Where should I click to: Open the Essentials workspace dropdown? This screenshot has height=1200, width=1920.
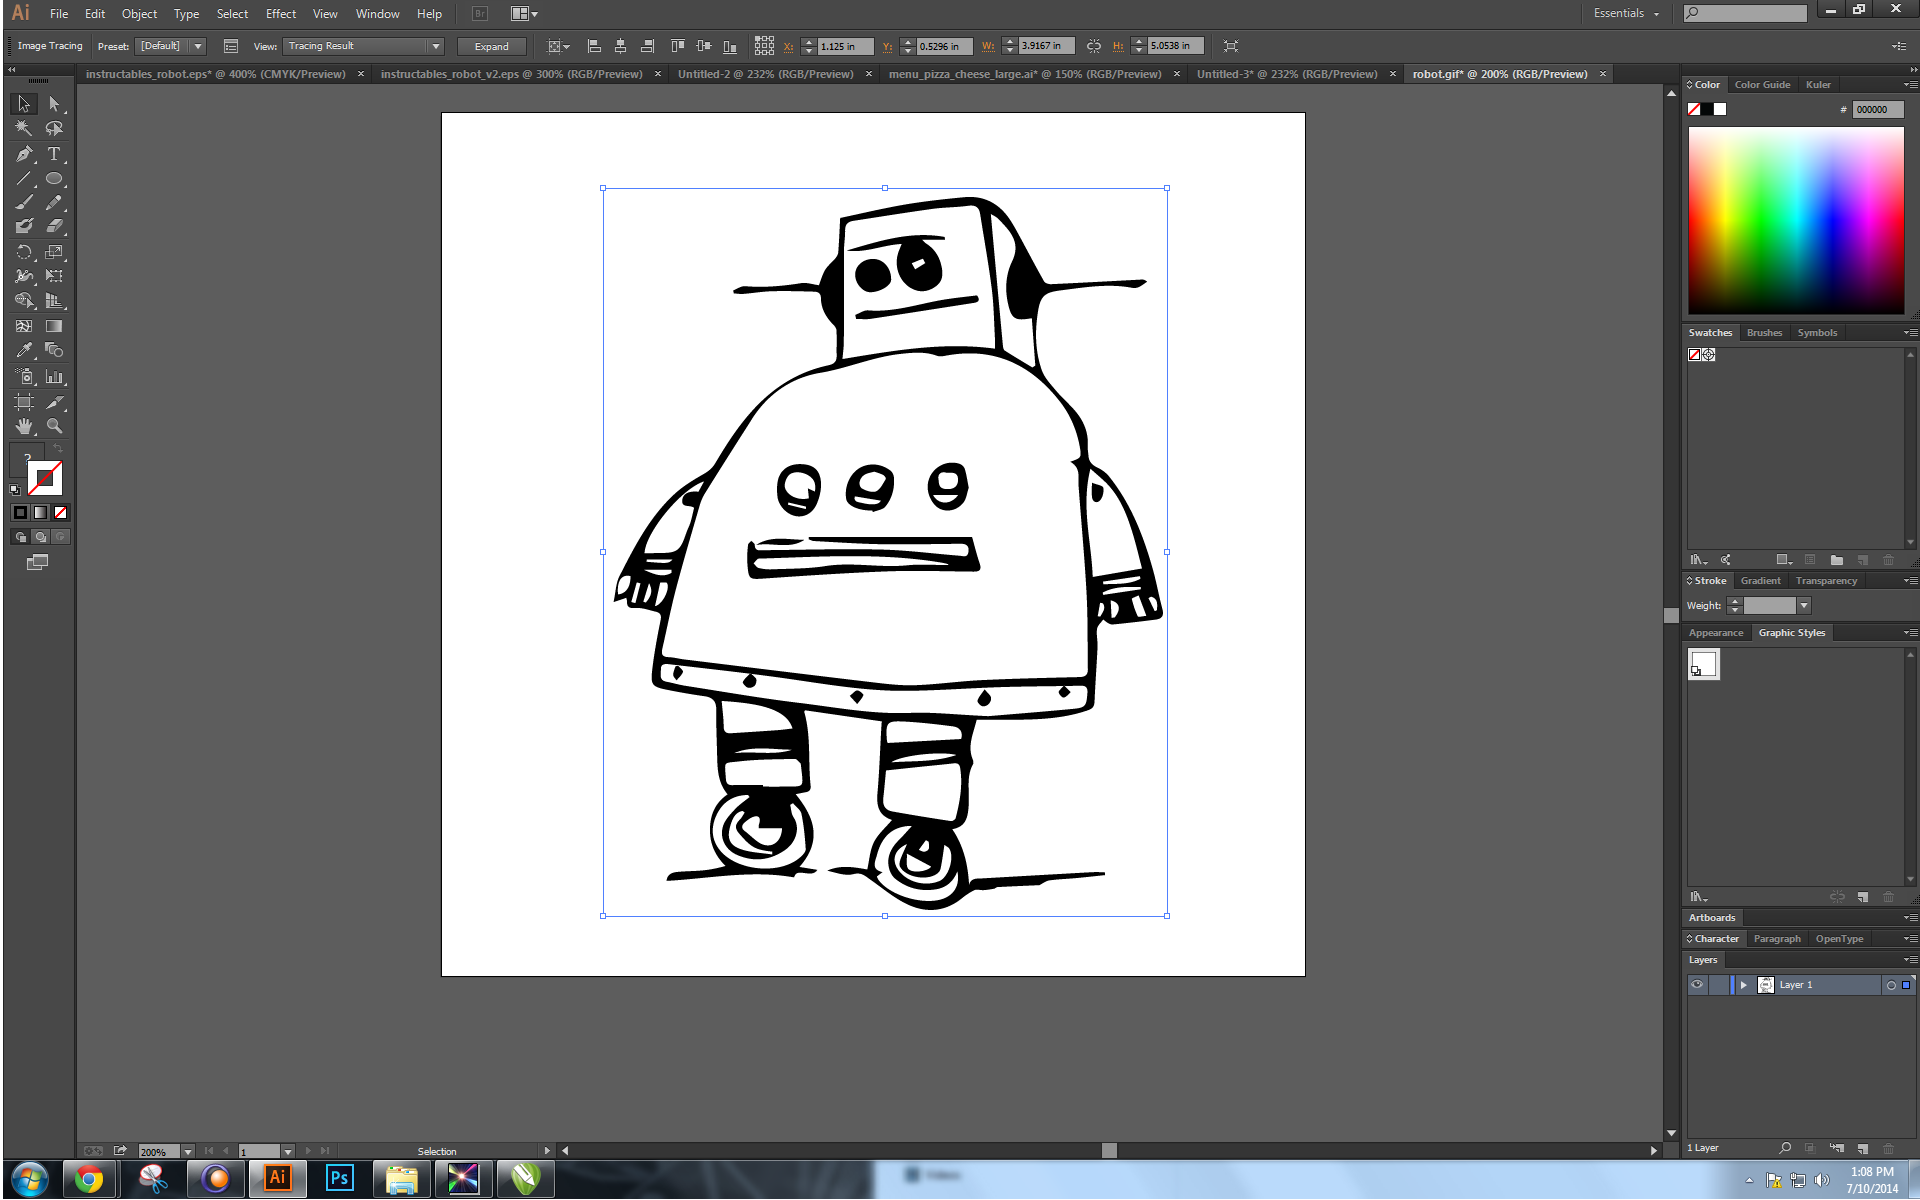coord(1626,13)
